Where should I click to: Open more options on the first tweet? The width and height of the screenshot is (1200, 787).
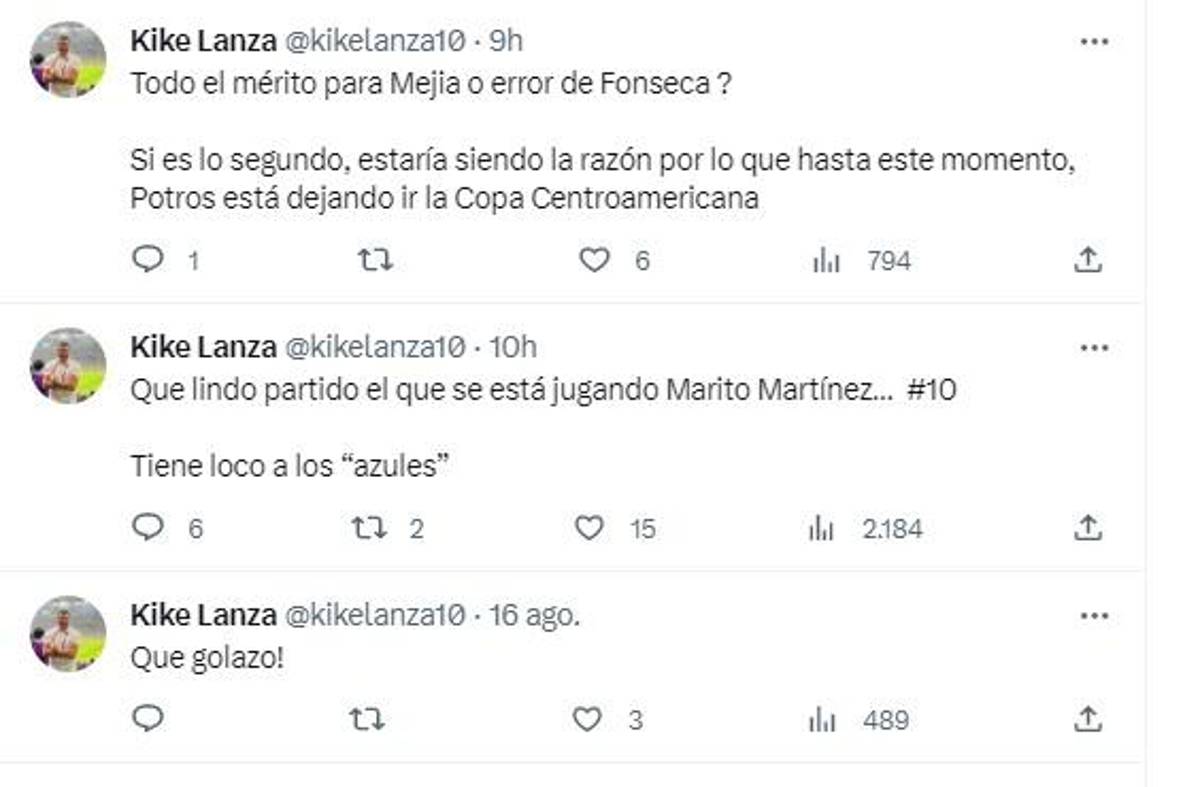(1096, 40)
